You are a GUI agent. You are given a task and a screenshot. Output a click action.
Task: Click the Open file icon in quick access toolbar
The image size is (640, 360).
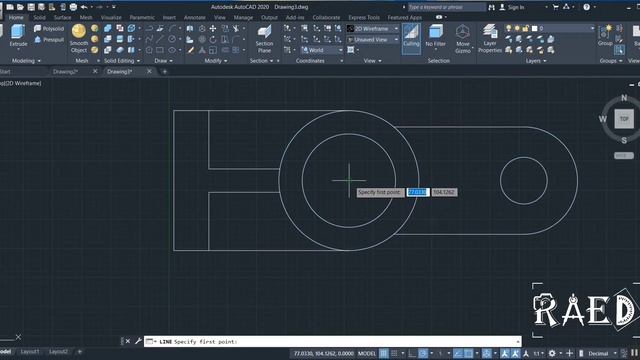pos(20,7)
